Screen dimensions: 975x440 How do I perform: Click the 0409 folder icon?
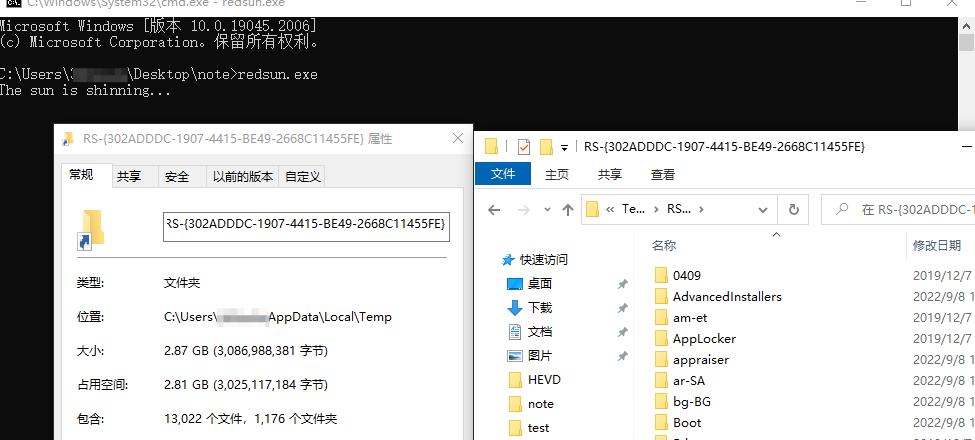coord(661,275)
